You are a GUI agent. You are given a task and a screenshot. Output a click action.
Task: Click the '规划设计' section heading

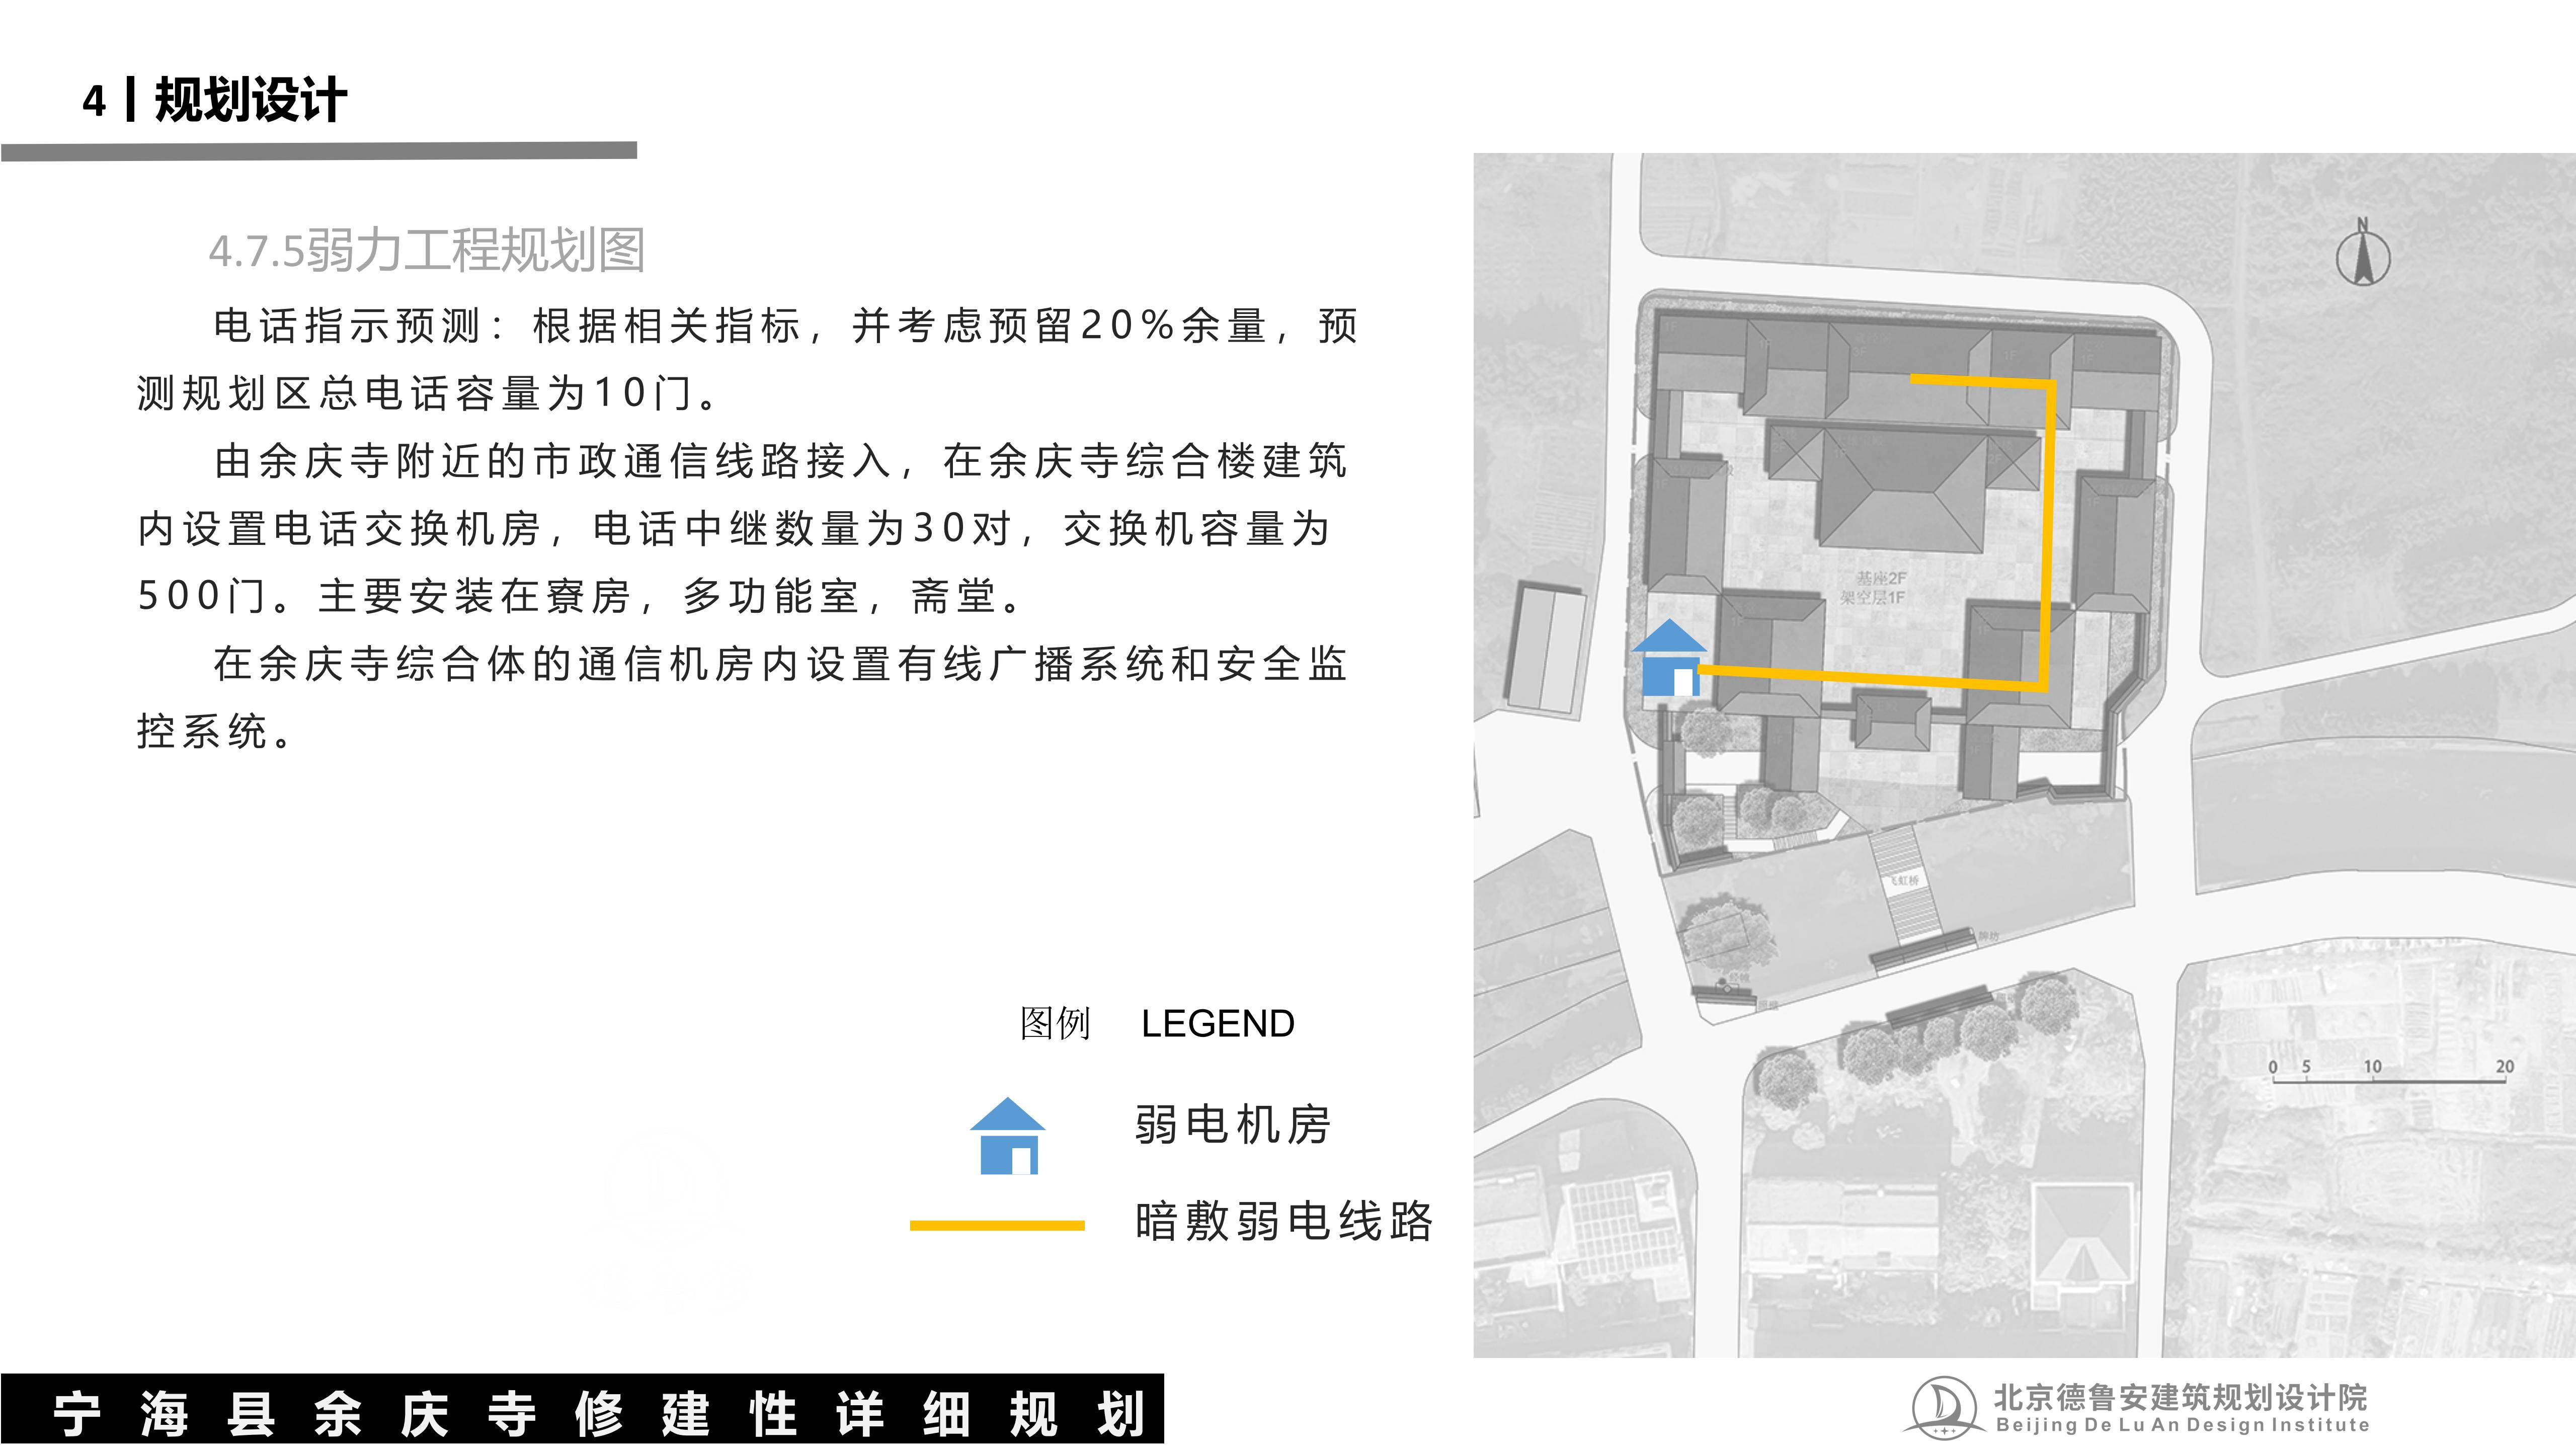(x=250, y=100)
